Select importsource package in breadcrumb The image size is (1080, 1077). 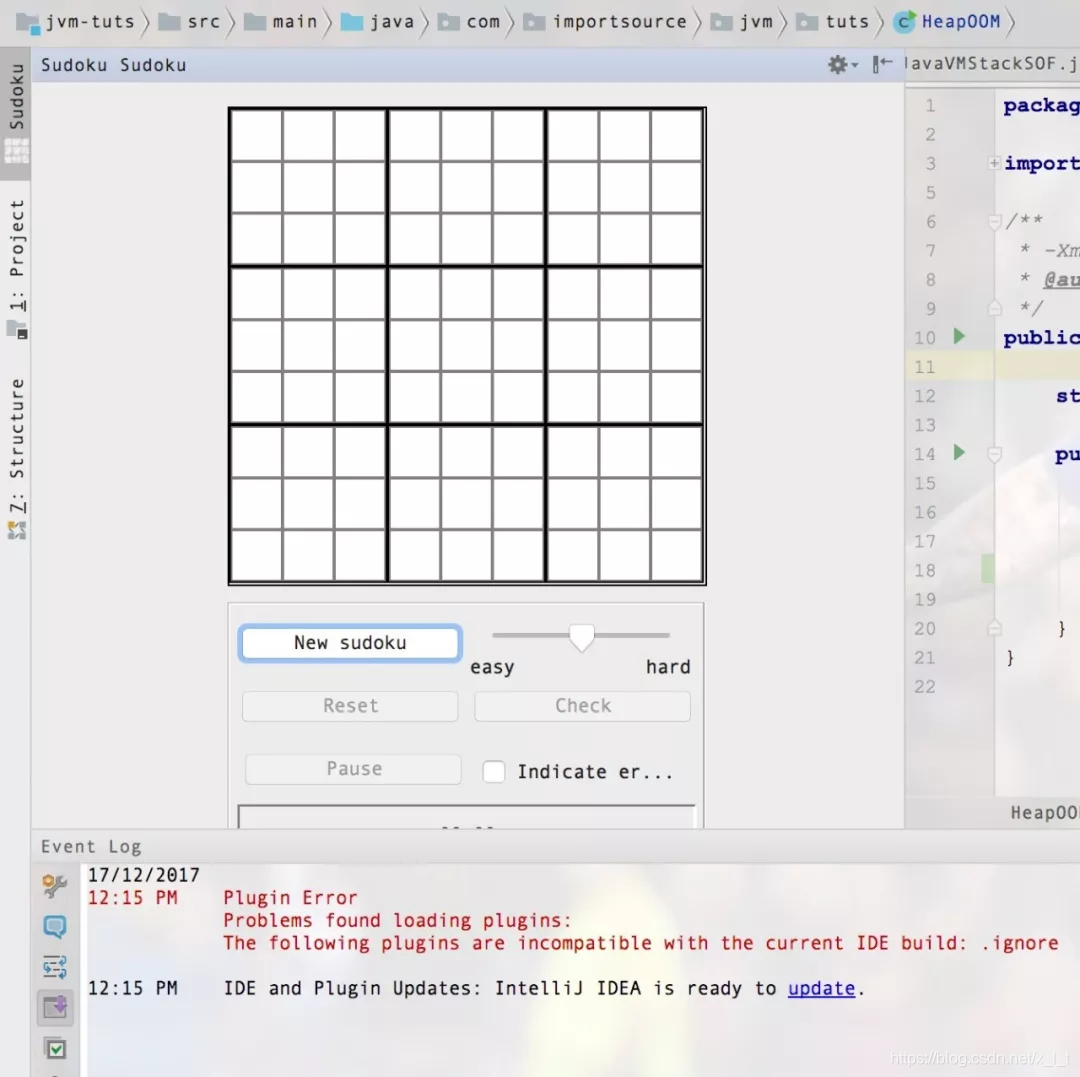tap(605, 22)
